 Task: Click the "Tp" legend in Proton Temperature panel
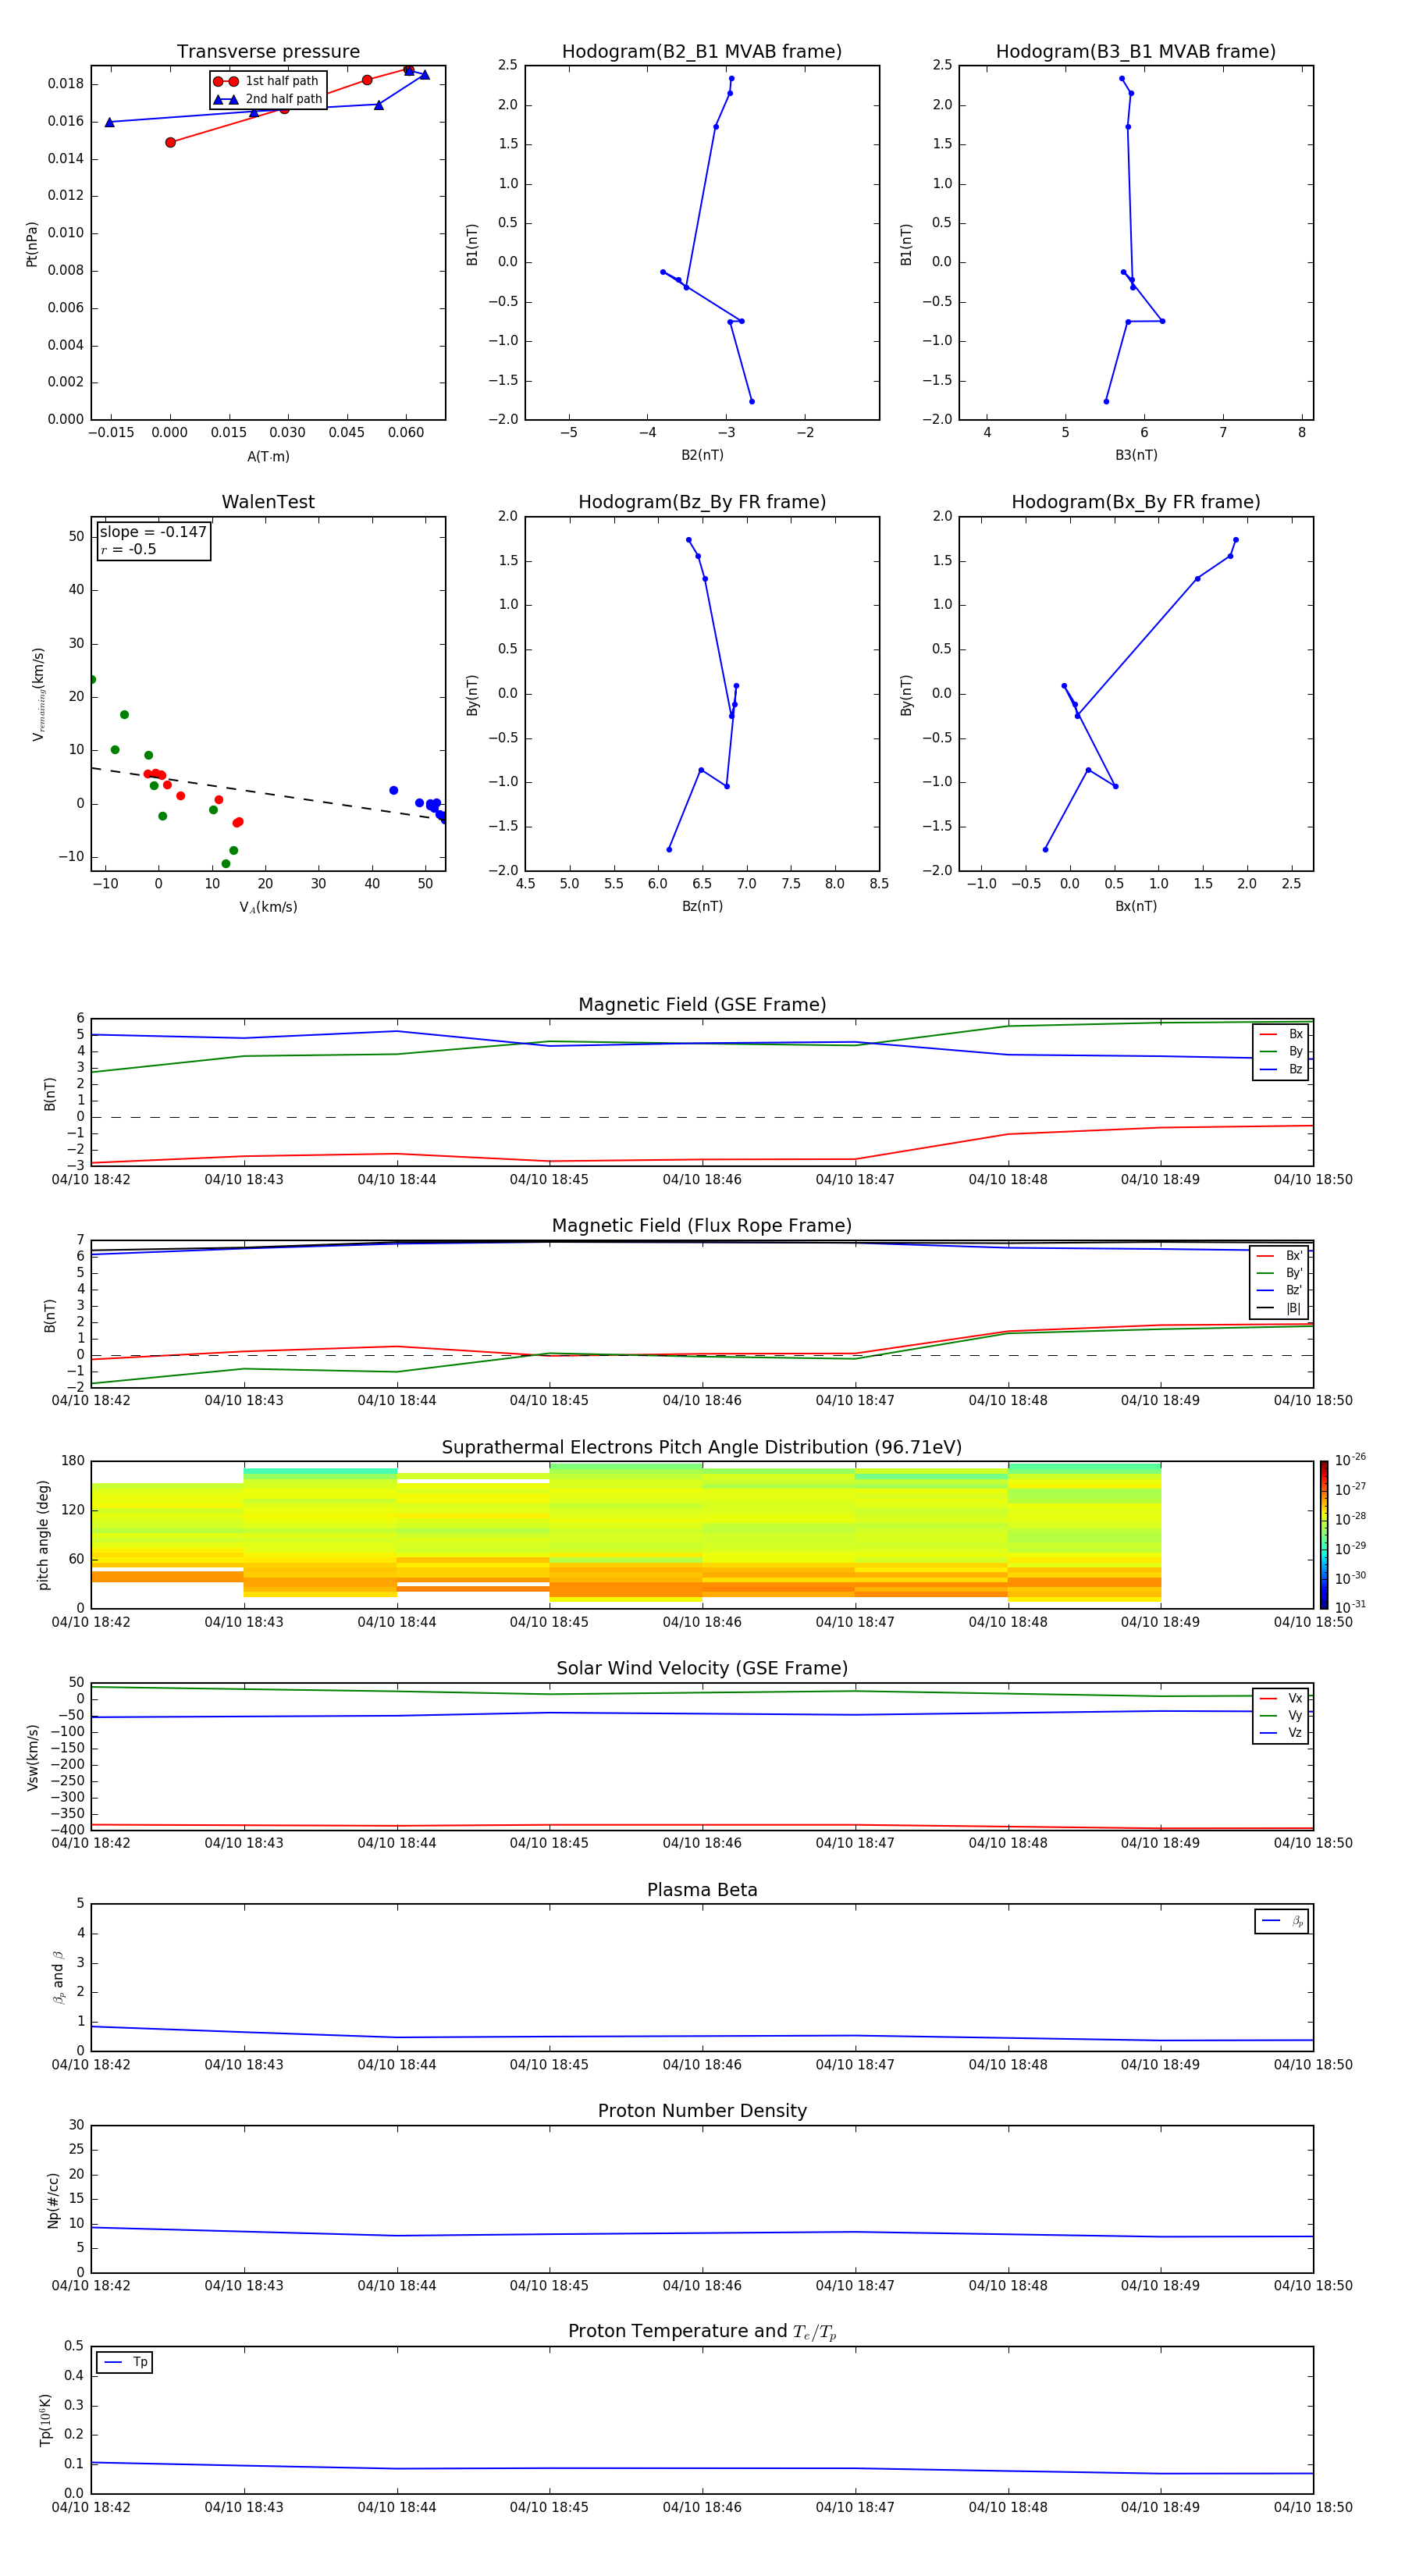coord(124,2362)
